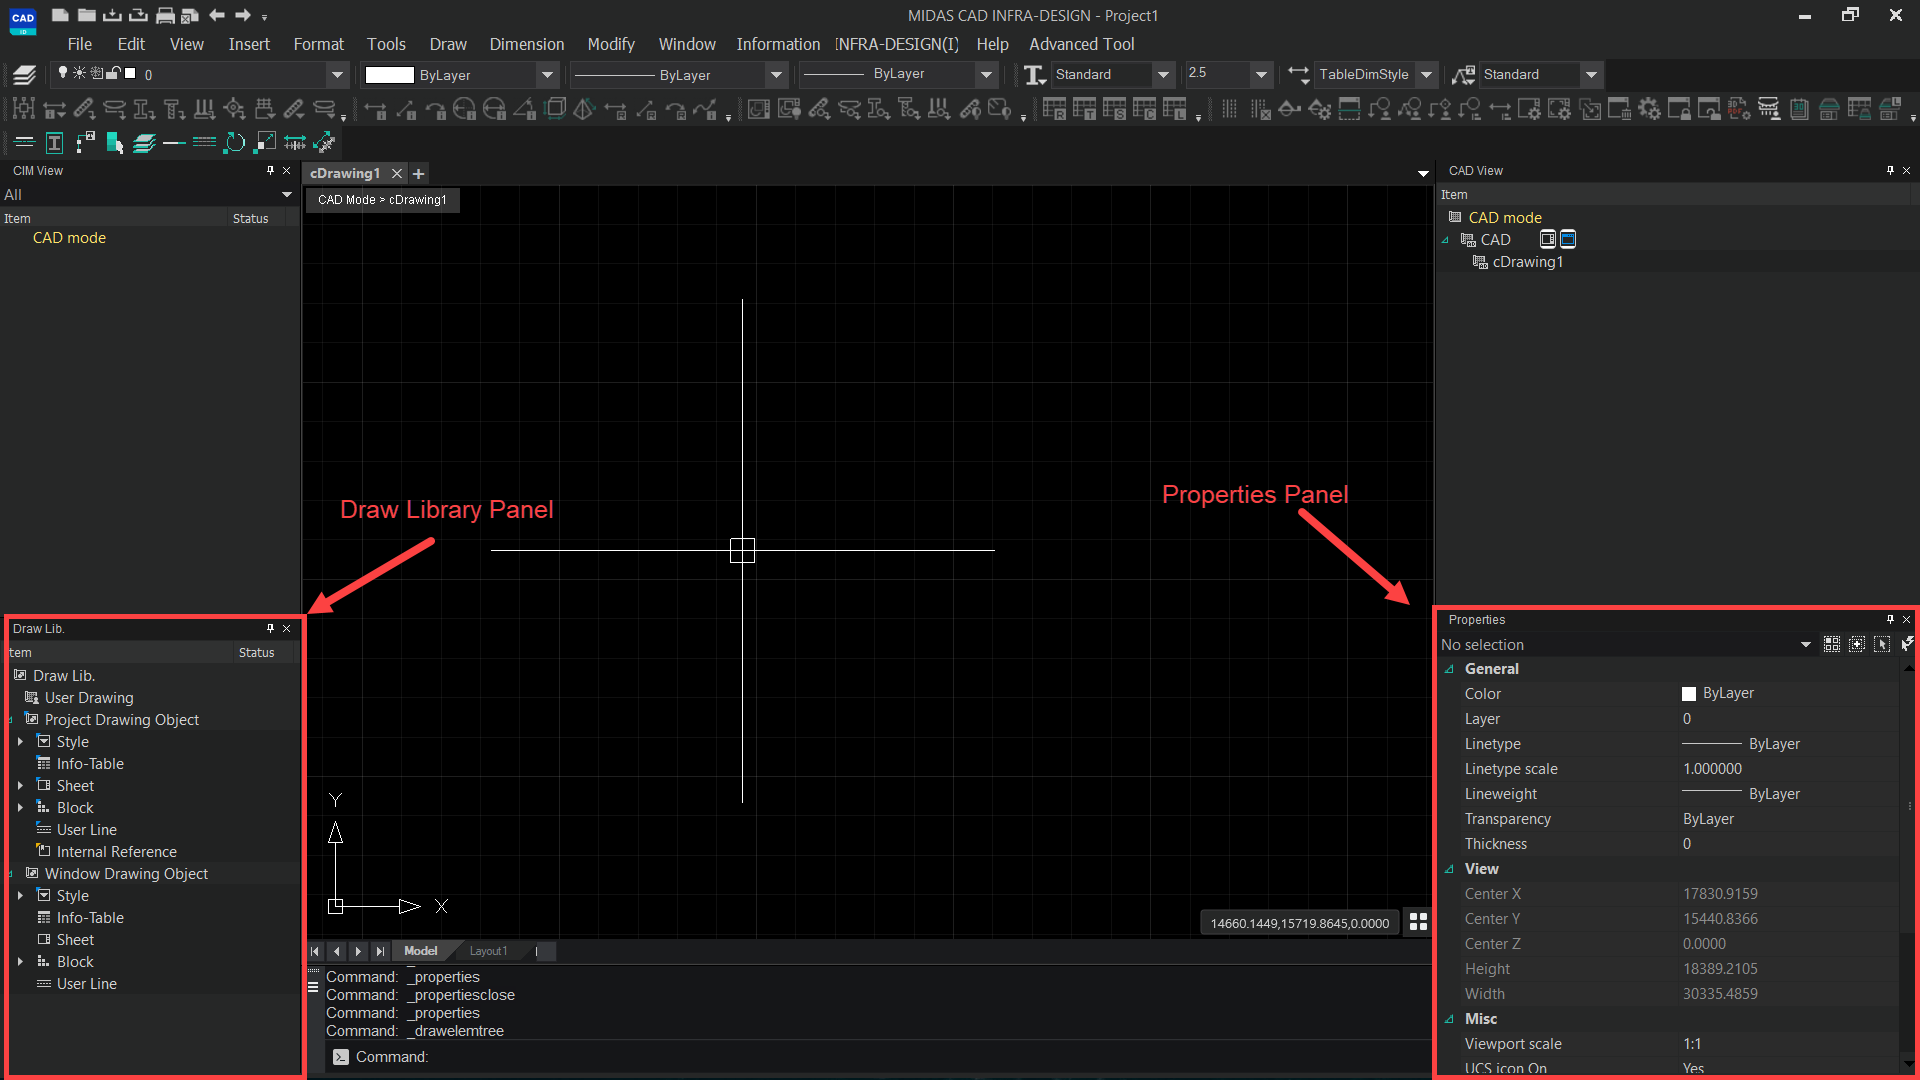1920x1080 pixels.
Task: Click the first-layout navigation arrow
Action: coord(315,952)
